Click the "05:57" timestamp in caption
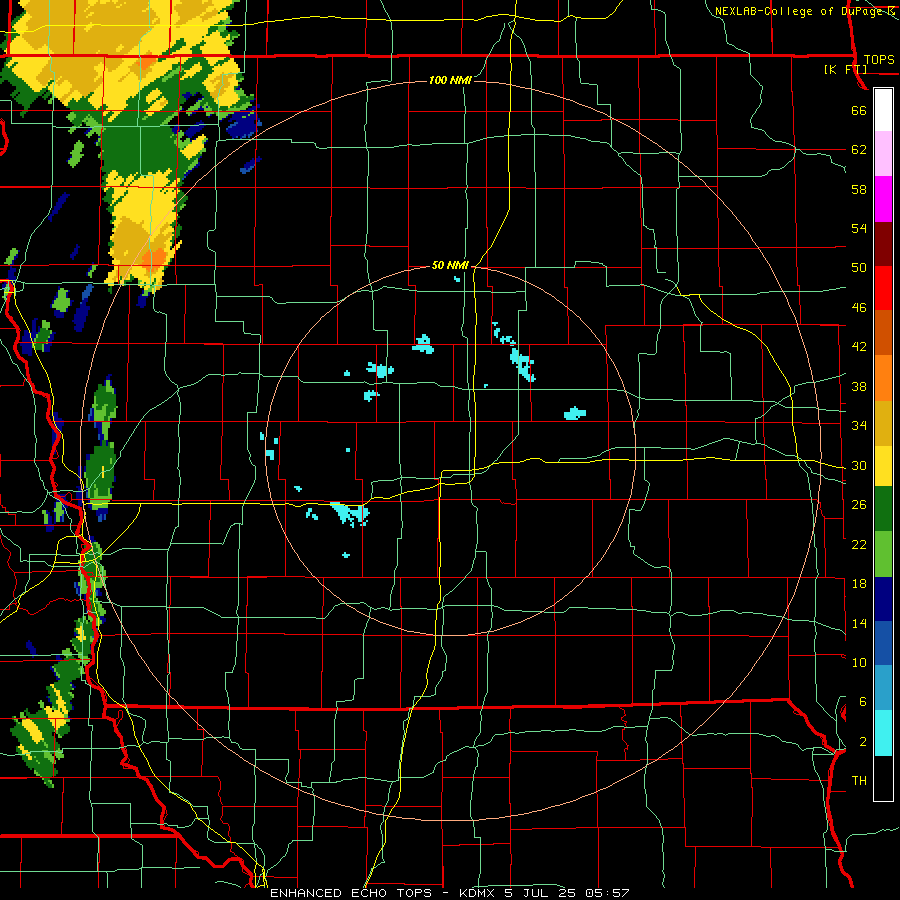The width and height of the screenshot is (900, 900). (x=607, y=893)
